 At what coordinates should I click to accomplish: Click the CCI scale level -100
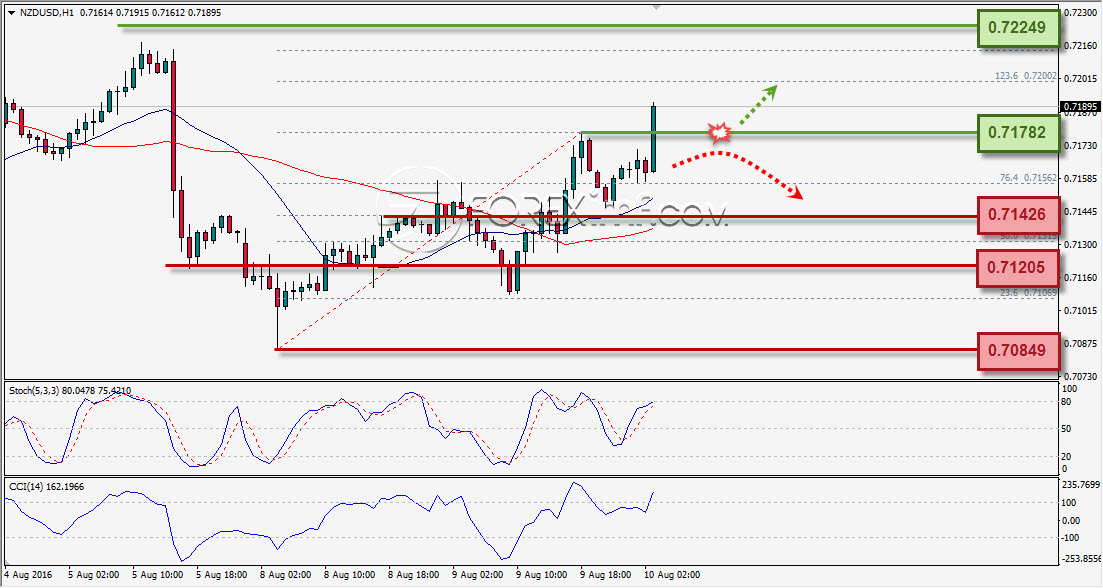click(1070, 538)
